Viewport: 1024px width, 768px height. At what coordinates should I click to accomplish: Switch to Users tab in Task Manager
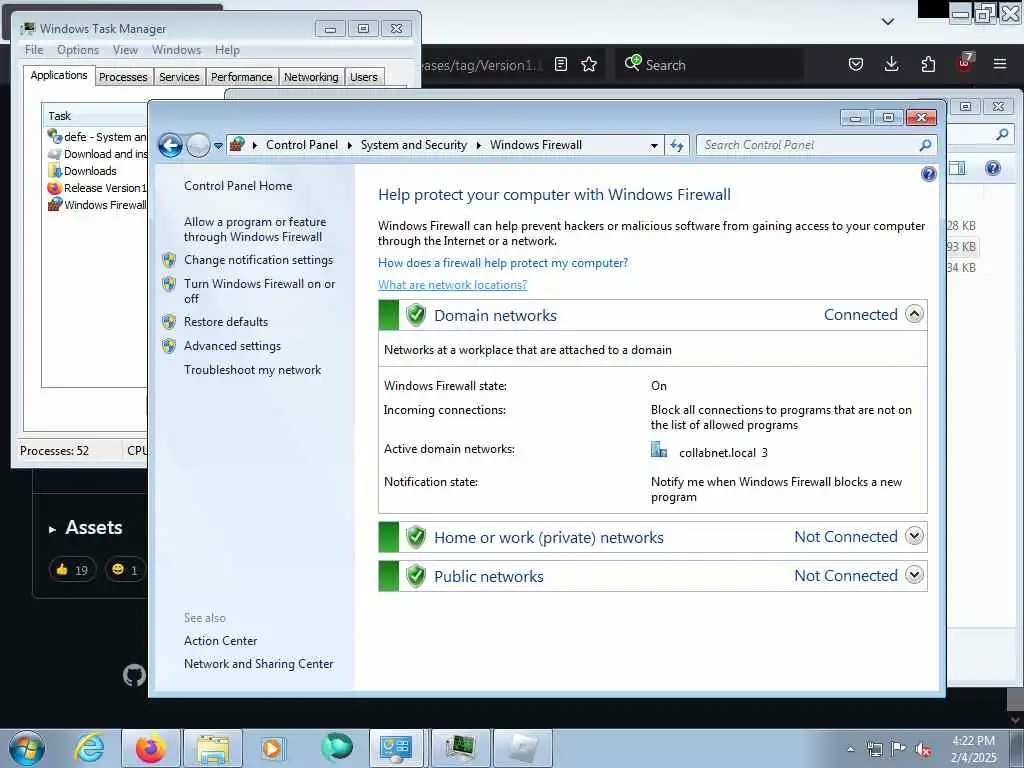[x=364, y=77]
